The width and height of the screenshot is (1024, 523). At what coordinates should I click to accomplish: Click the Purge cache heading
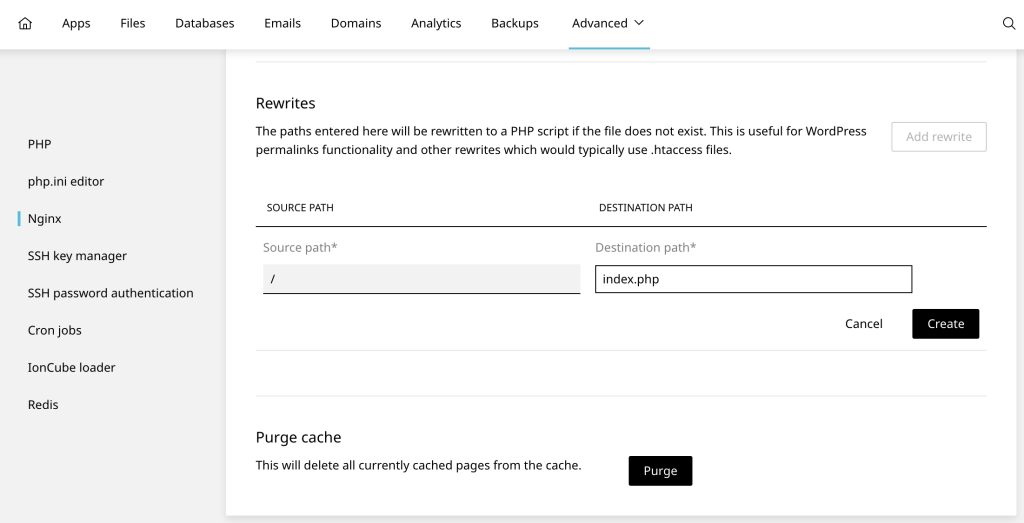point(298,437)
